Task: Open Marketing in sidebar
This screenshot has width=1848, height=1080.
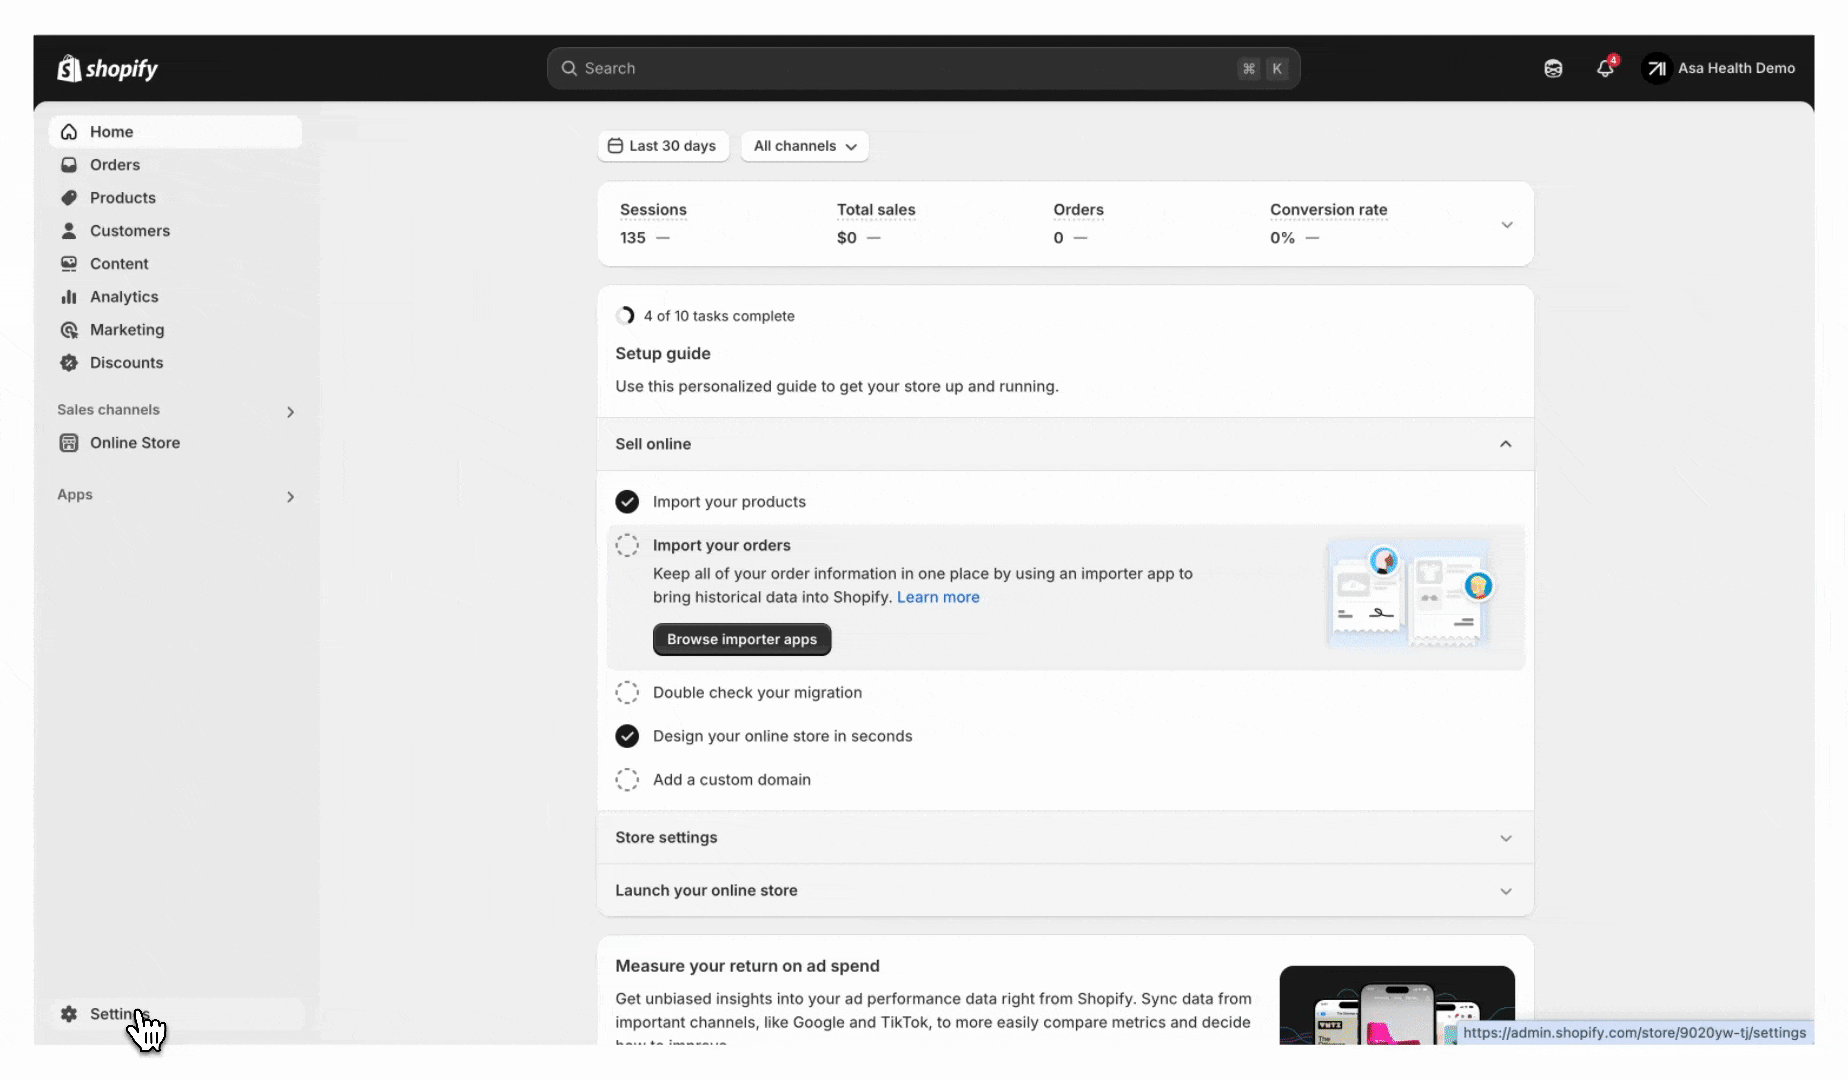Action: 175,330
